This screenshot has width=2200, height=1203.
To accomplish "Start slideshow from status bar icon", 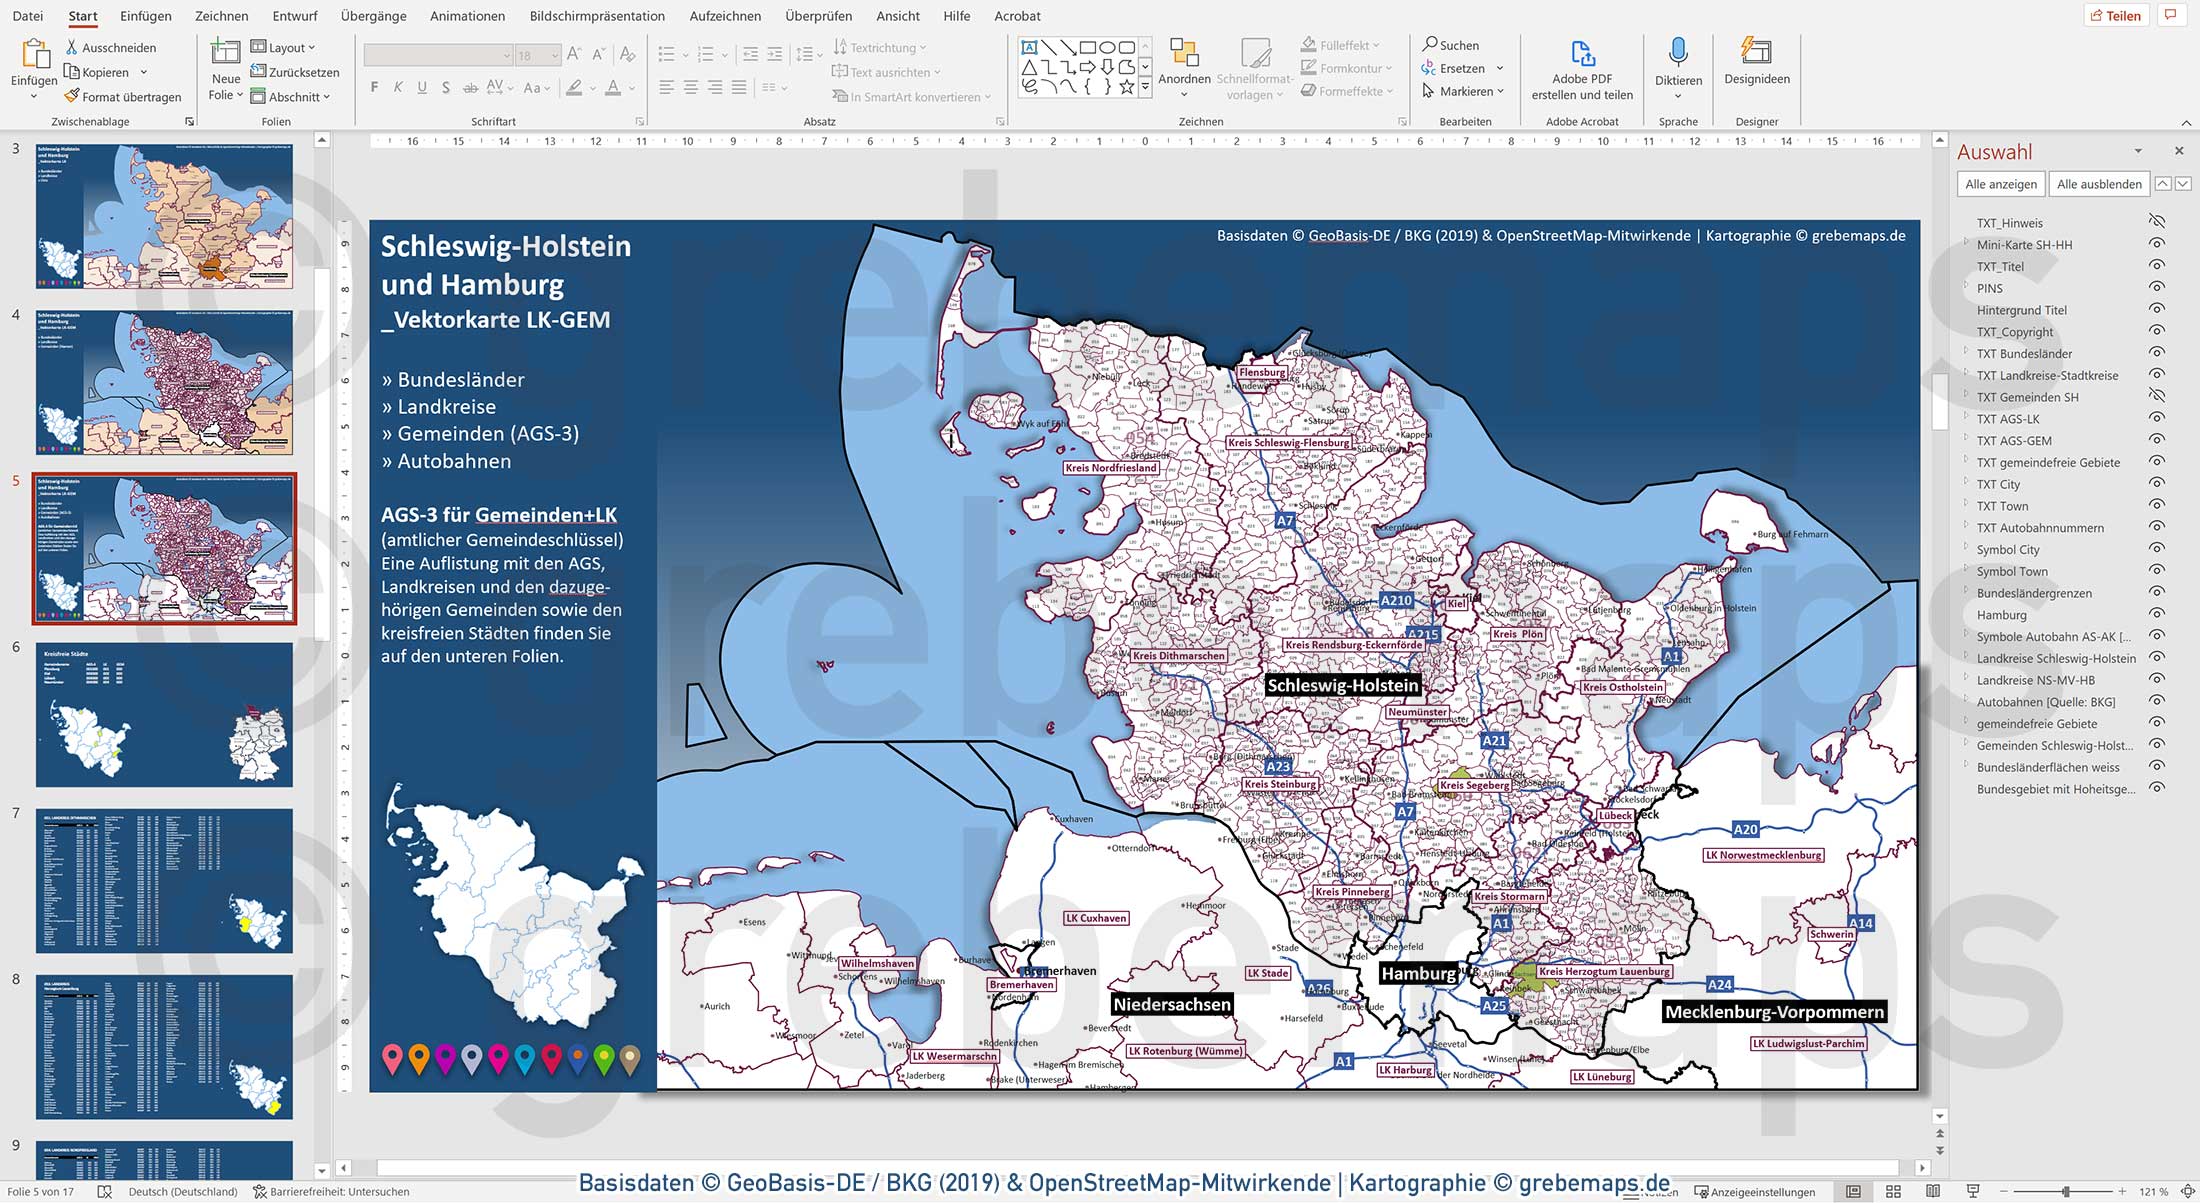I will pyautogui.click(x=1973, y=1192).
